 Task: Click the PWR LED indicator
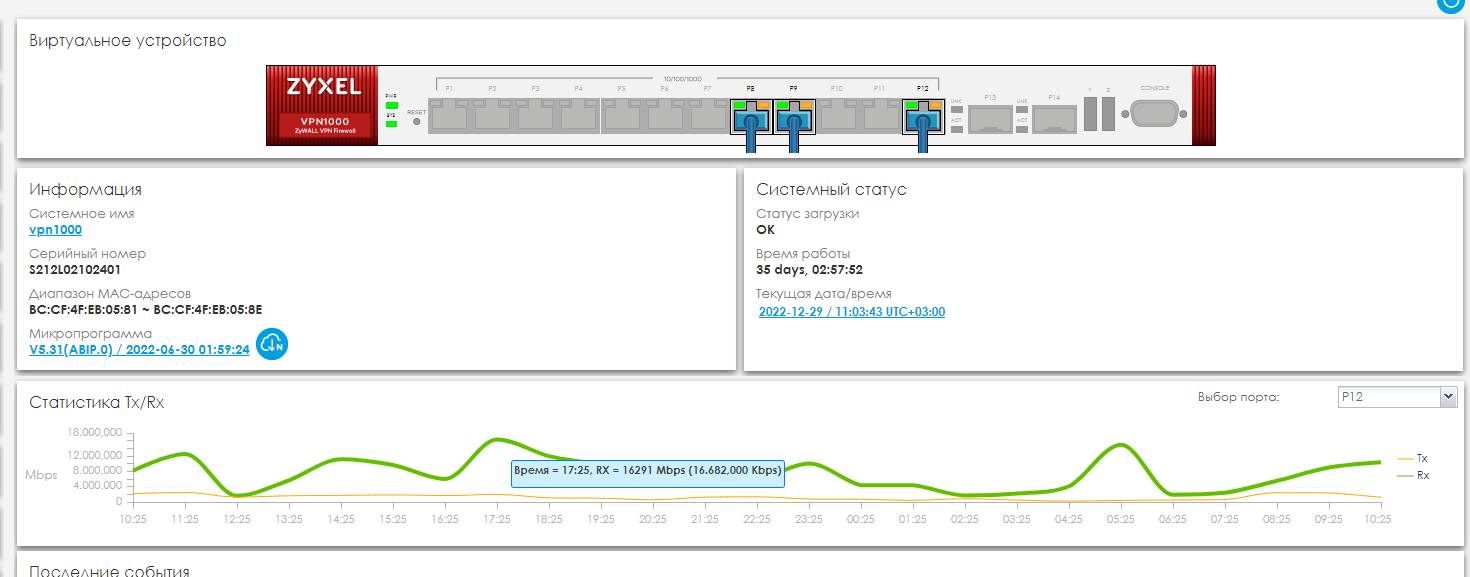391,105
